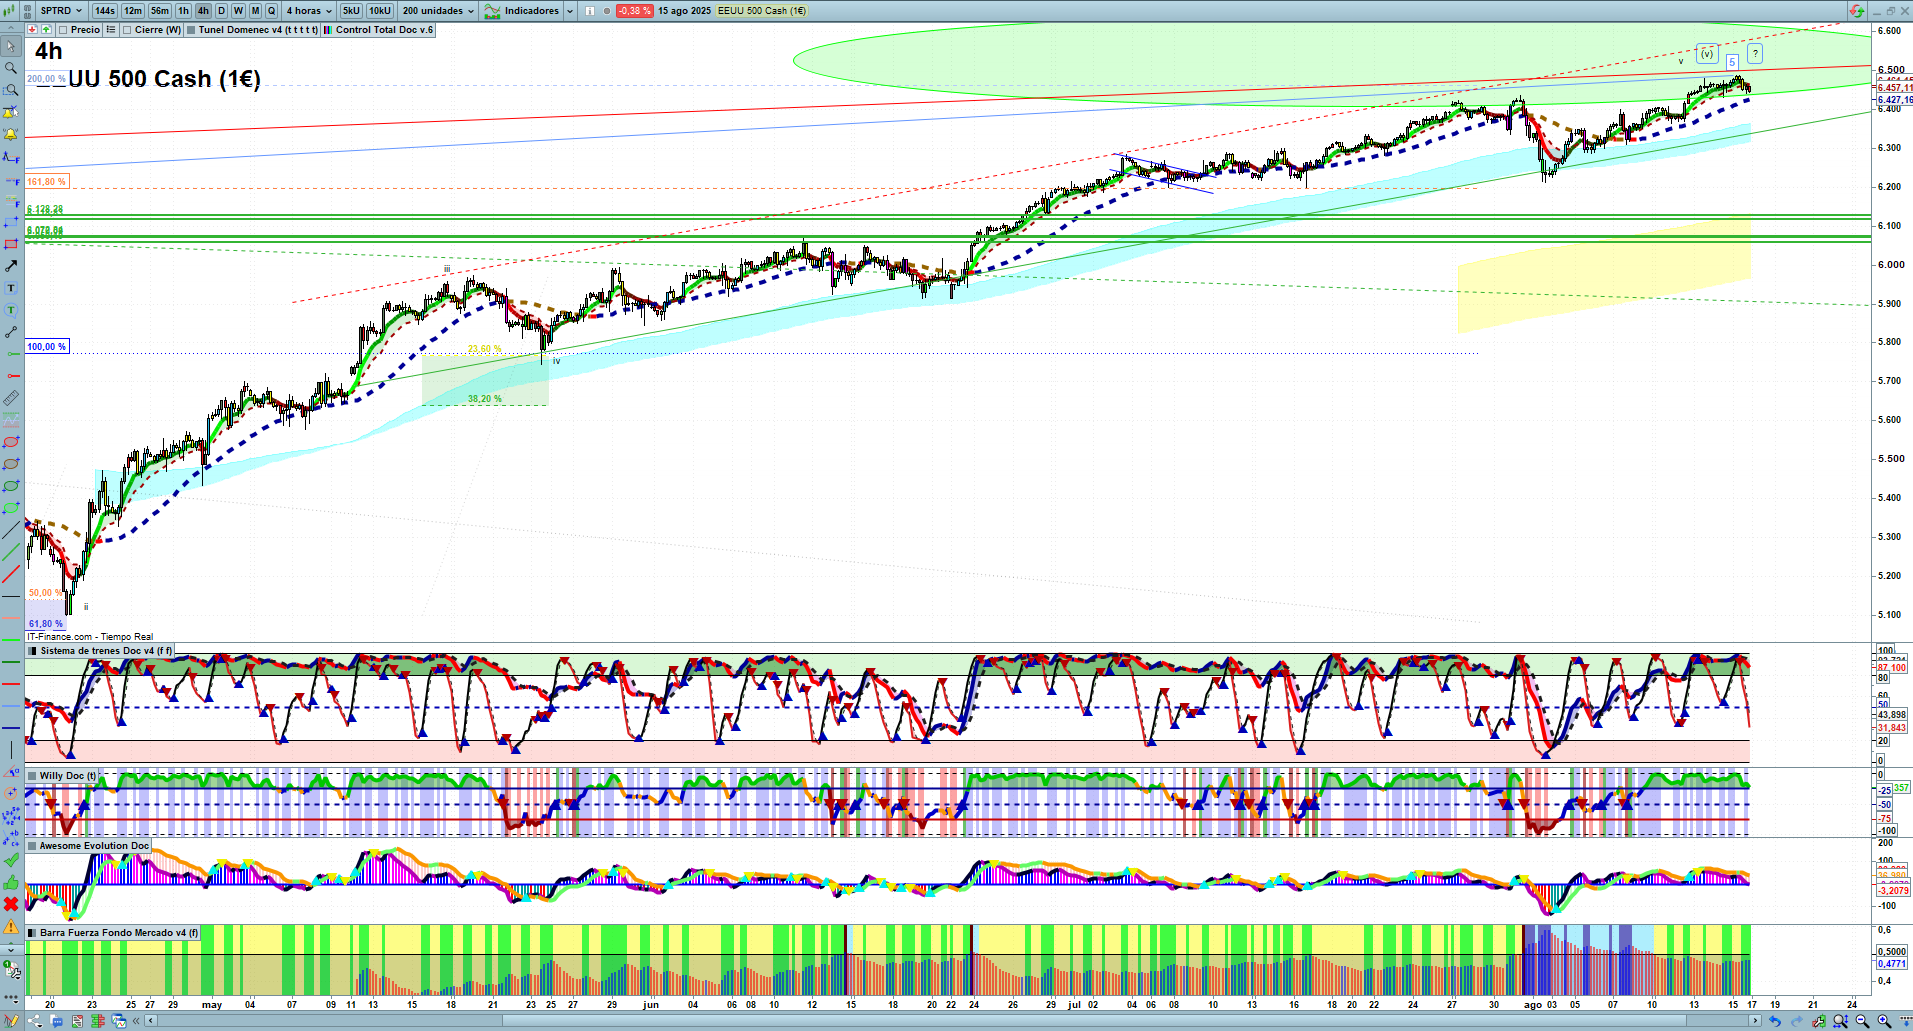The image size is (1913, 1031).
Task: Click the red down-arrow panel icon
Action: tap(33, 30)
